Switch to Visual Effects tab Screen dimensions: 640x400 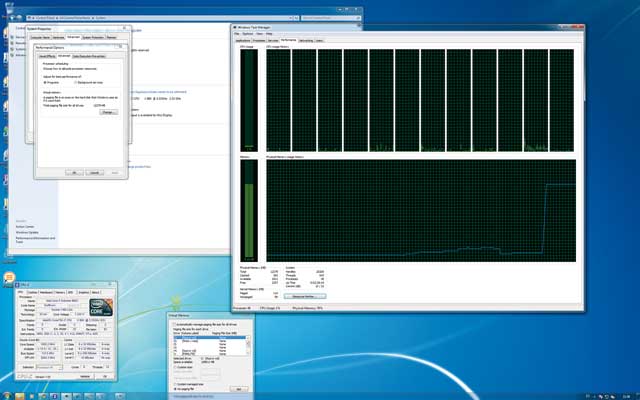coord(47,56)
